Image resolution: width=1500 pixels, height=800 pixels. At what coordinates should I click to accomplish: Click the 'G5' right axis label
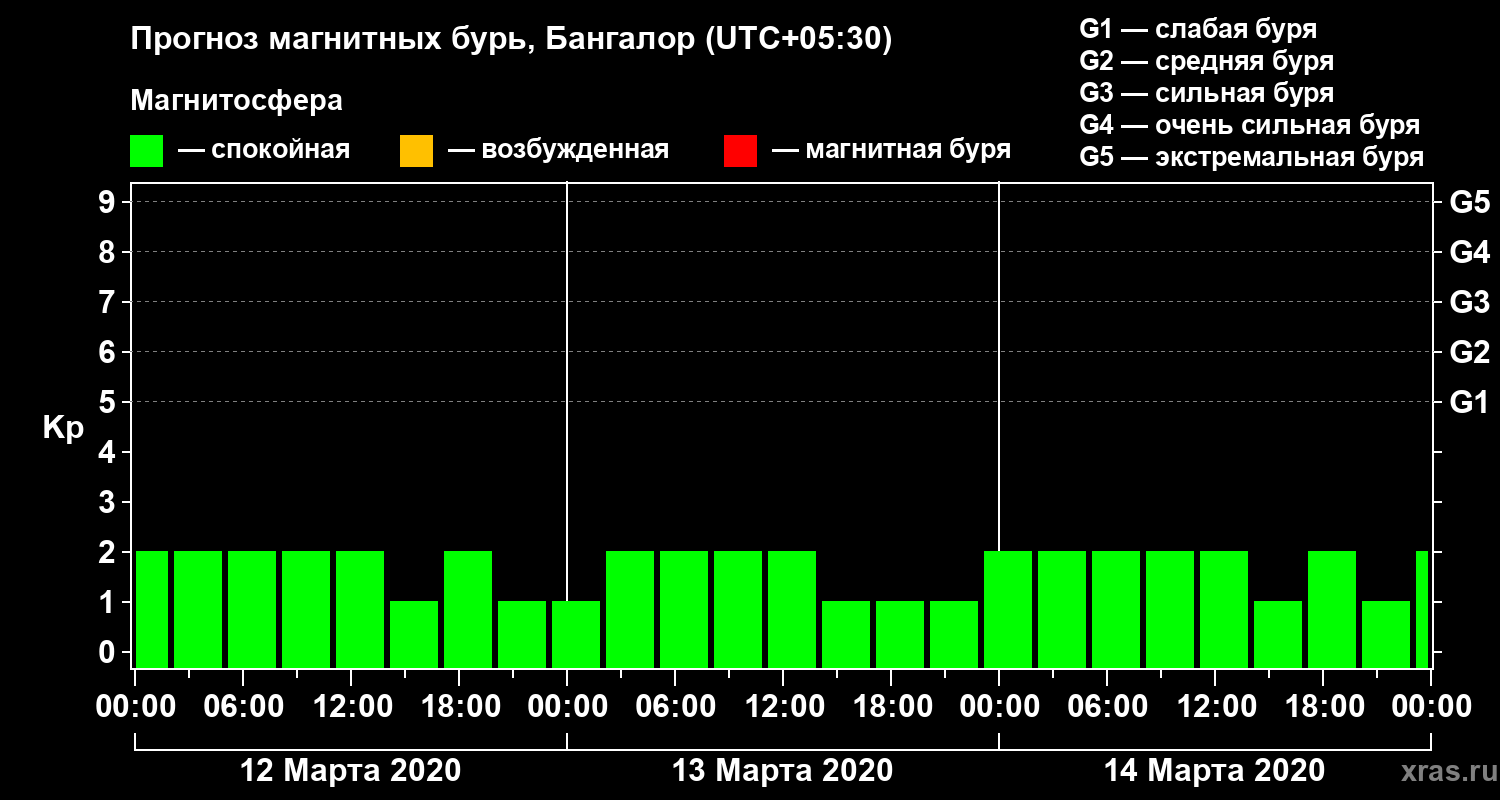coord(1469,202)
